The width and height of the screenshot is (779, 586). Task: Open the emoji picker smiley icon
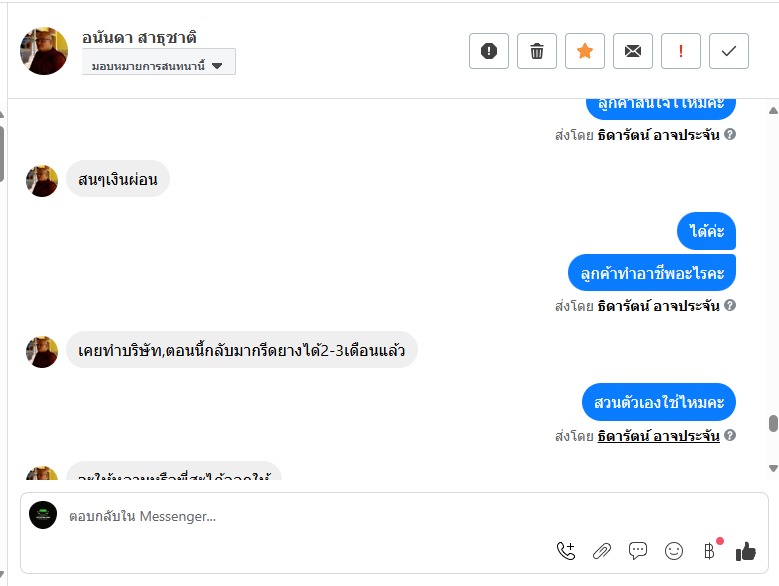click(x=674, y=550)
